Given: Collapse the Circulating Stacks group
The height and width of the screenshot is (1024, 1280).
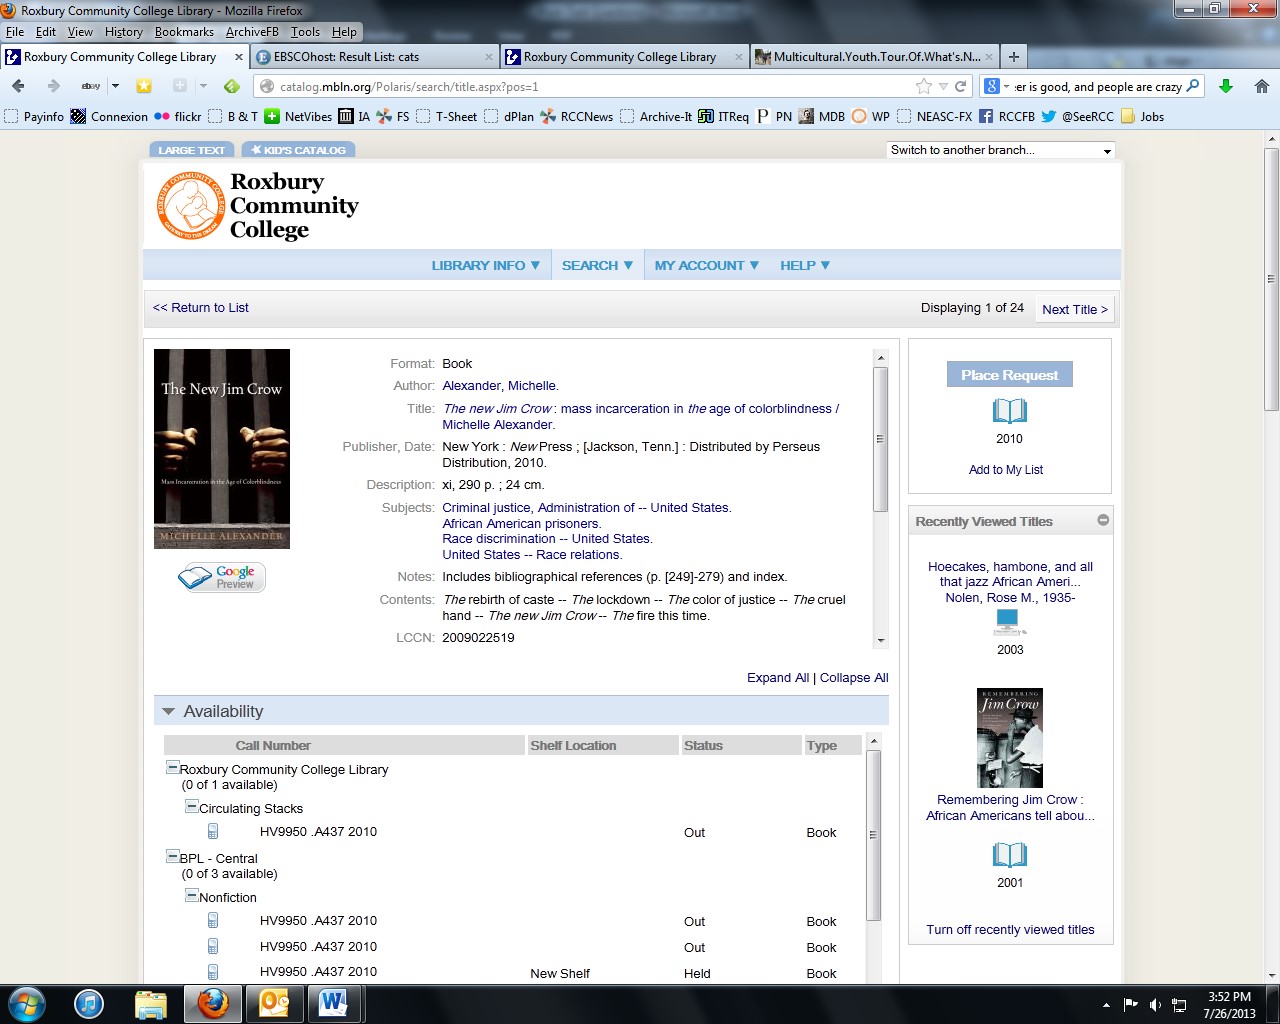Looking at the screenshot, I should [191, 806].
